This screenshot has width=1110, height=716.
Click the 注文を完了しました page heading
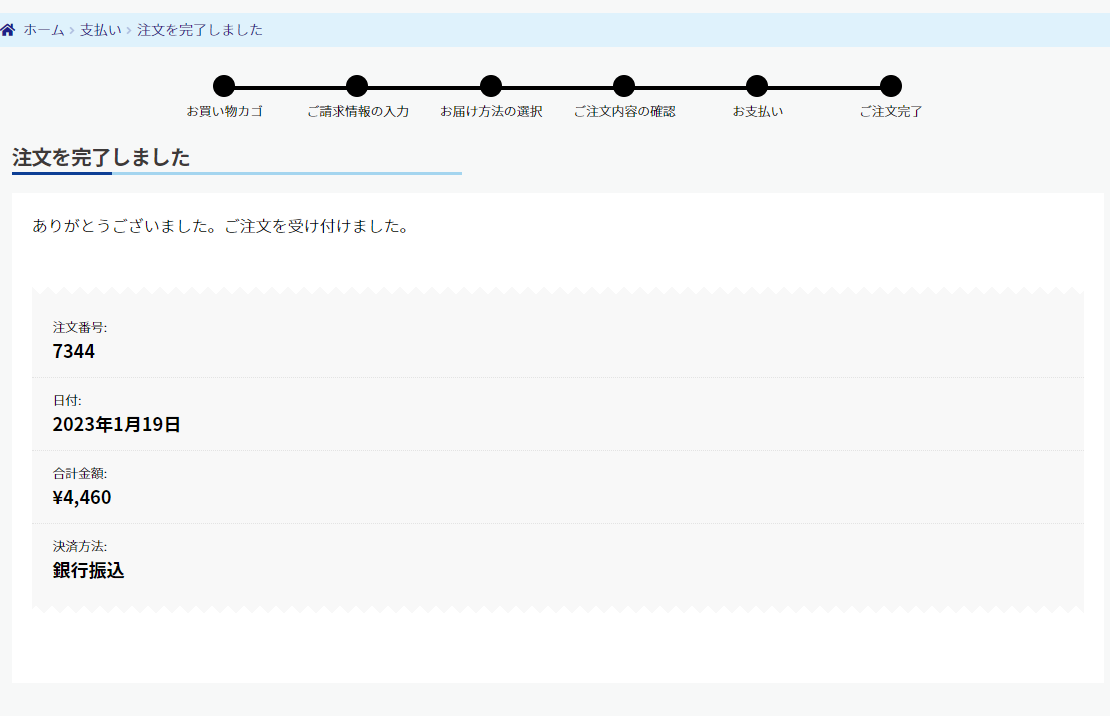click(101, 157)
